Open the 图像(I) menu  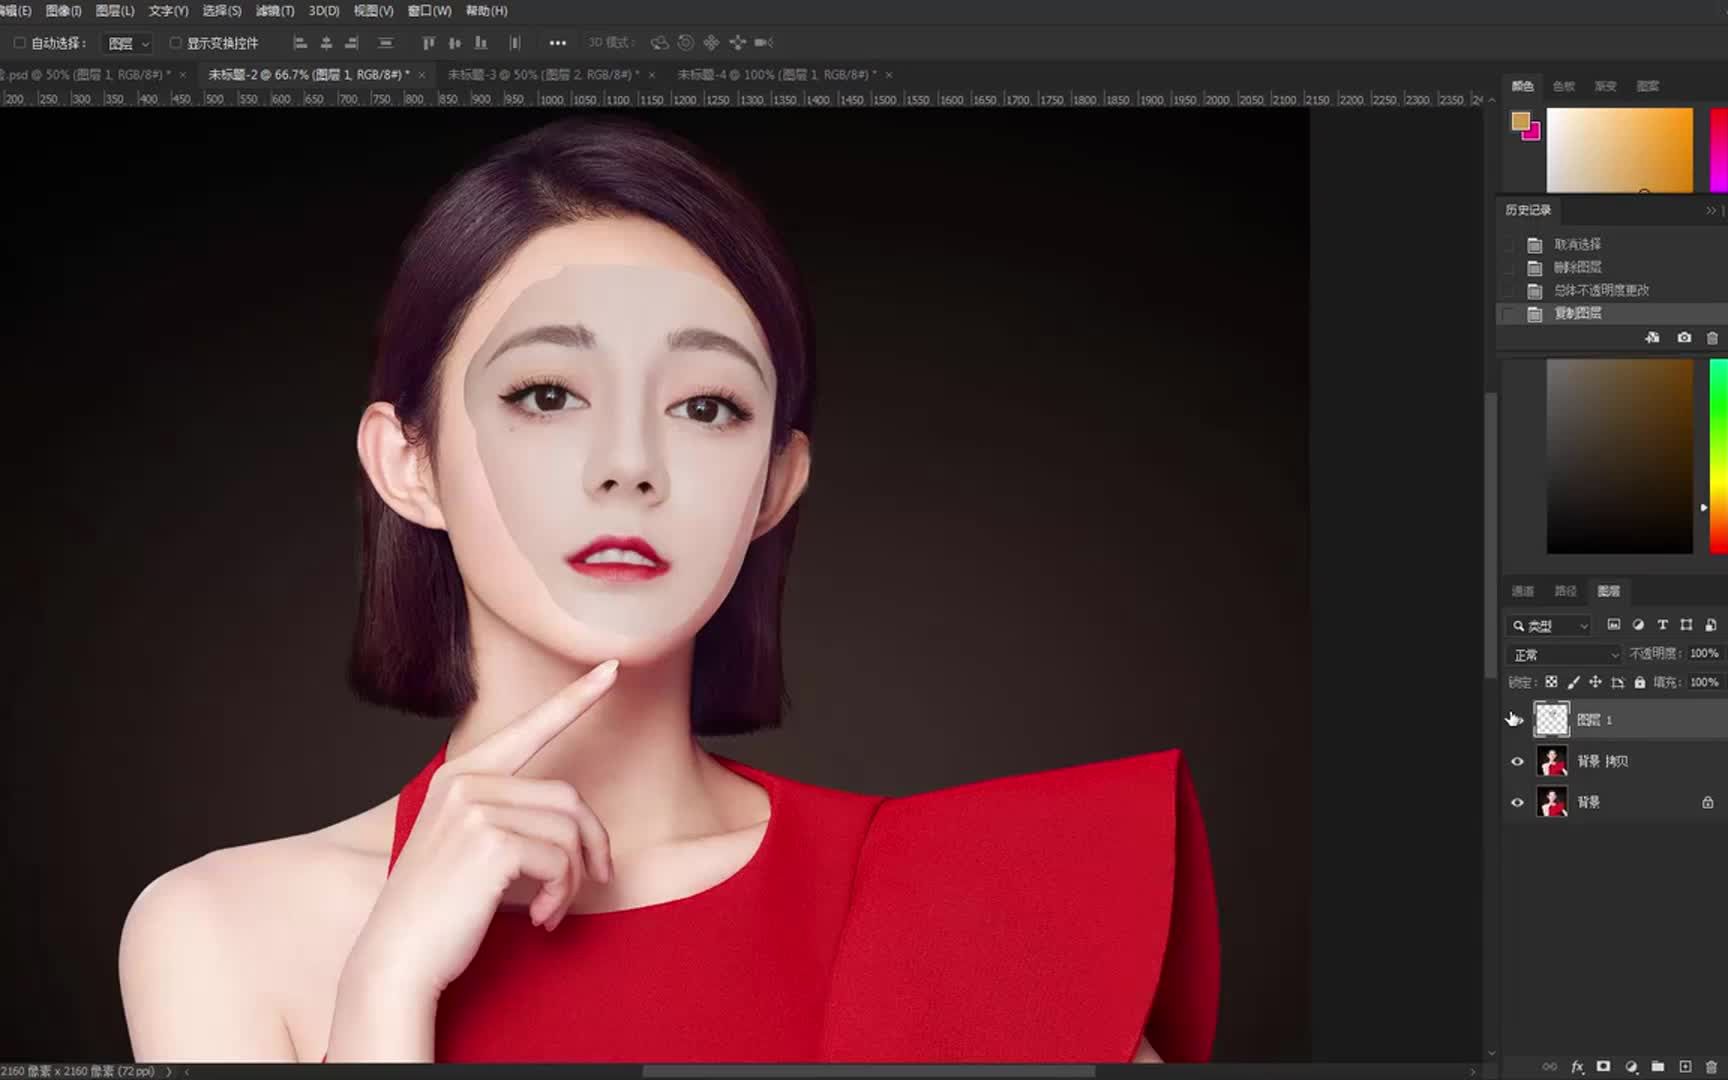point(63,11)
